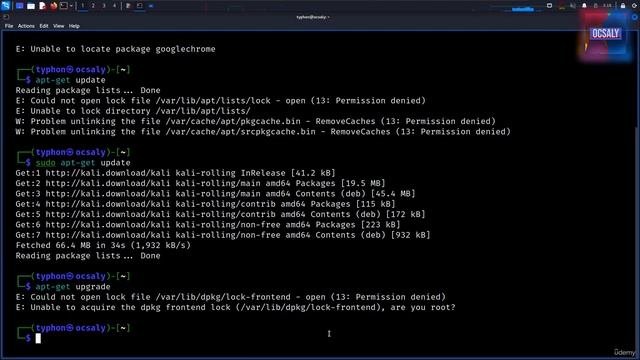The image size is (640, 360).
Task: Click the terminal cursor at last prompt
Action: pyautogui.click(x=38, y=338)
